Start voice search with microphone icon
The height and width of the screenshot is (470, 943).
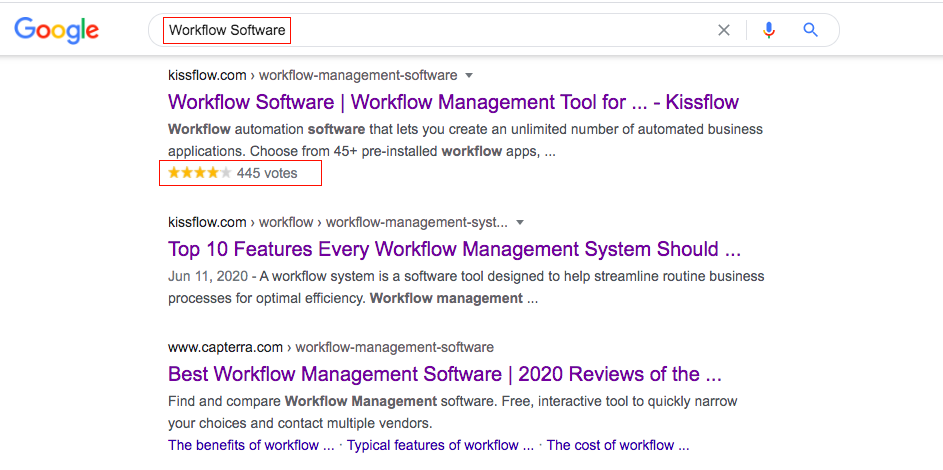(768, 30)
